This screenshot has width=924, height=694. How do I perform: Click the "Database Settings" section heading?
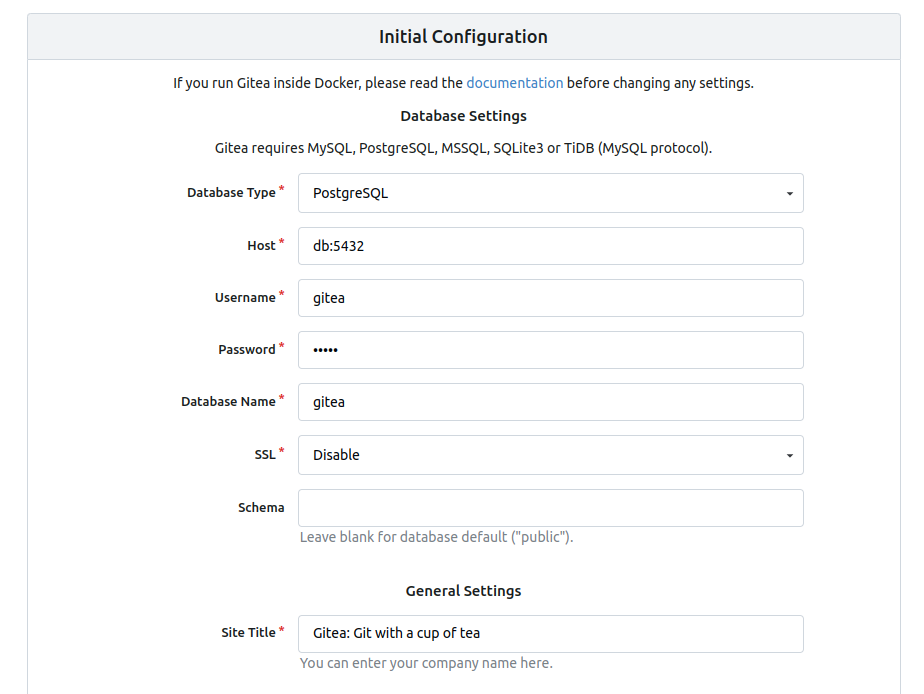pos(463,116)
